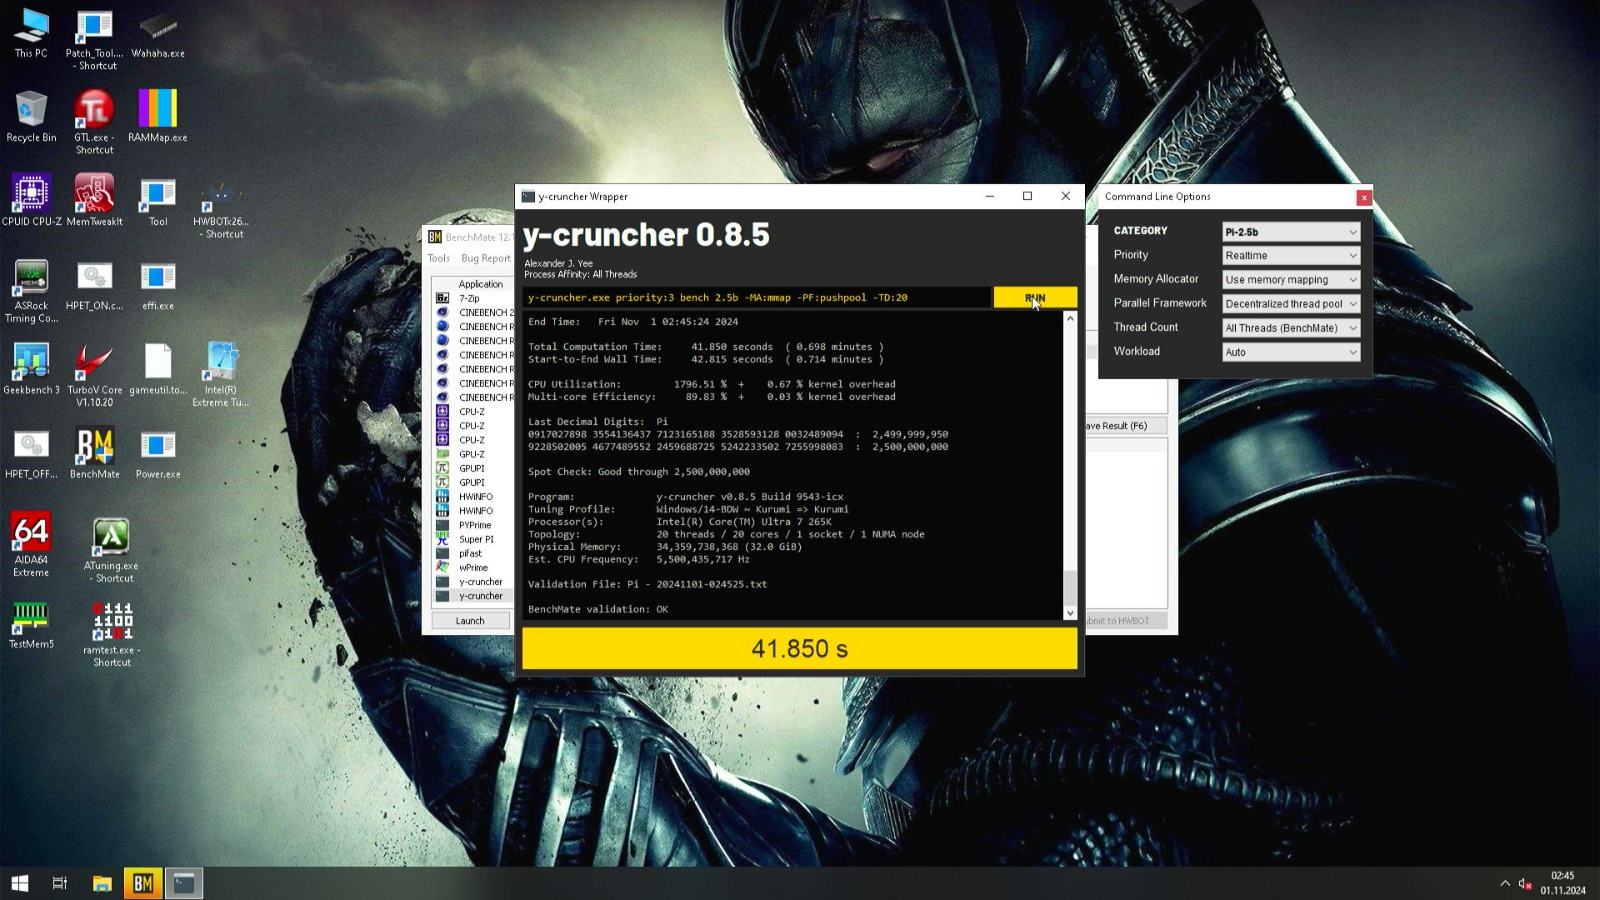Screen dimensions: 1600x900
Task: Open the This PC desktop icon
Action: coord(31,33)
